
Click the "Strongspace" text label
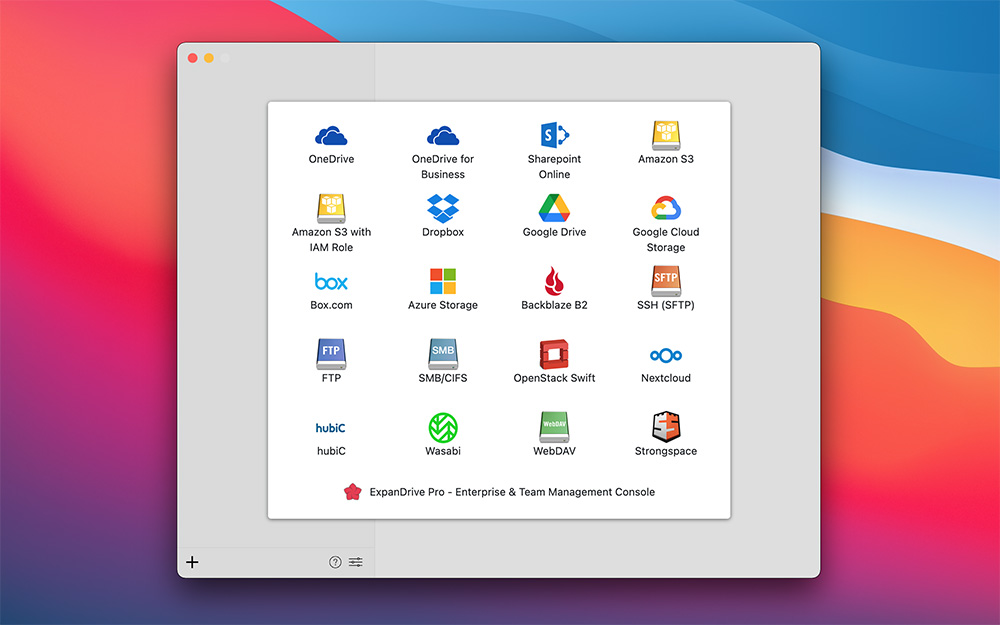[666, 451]
